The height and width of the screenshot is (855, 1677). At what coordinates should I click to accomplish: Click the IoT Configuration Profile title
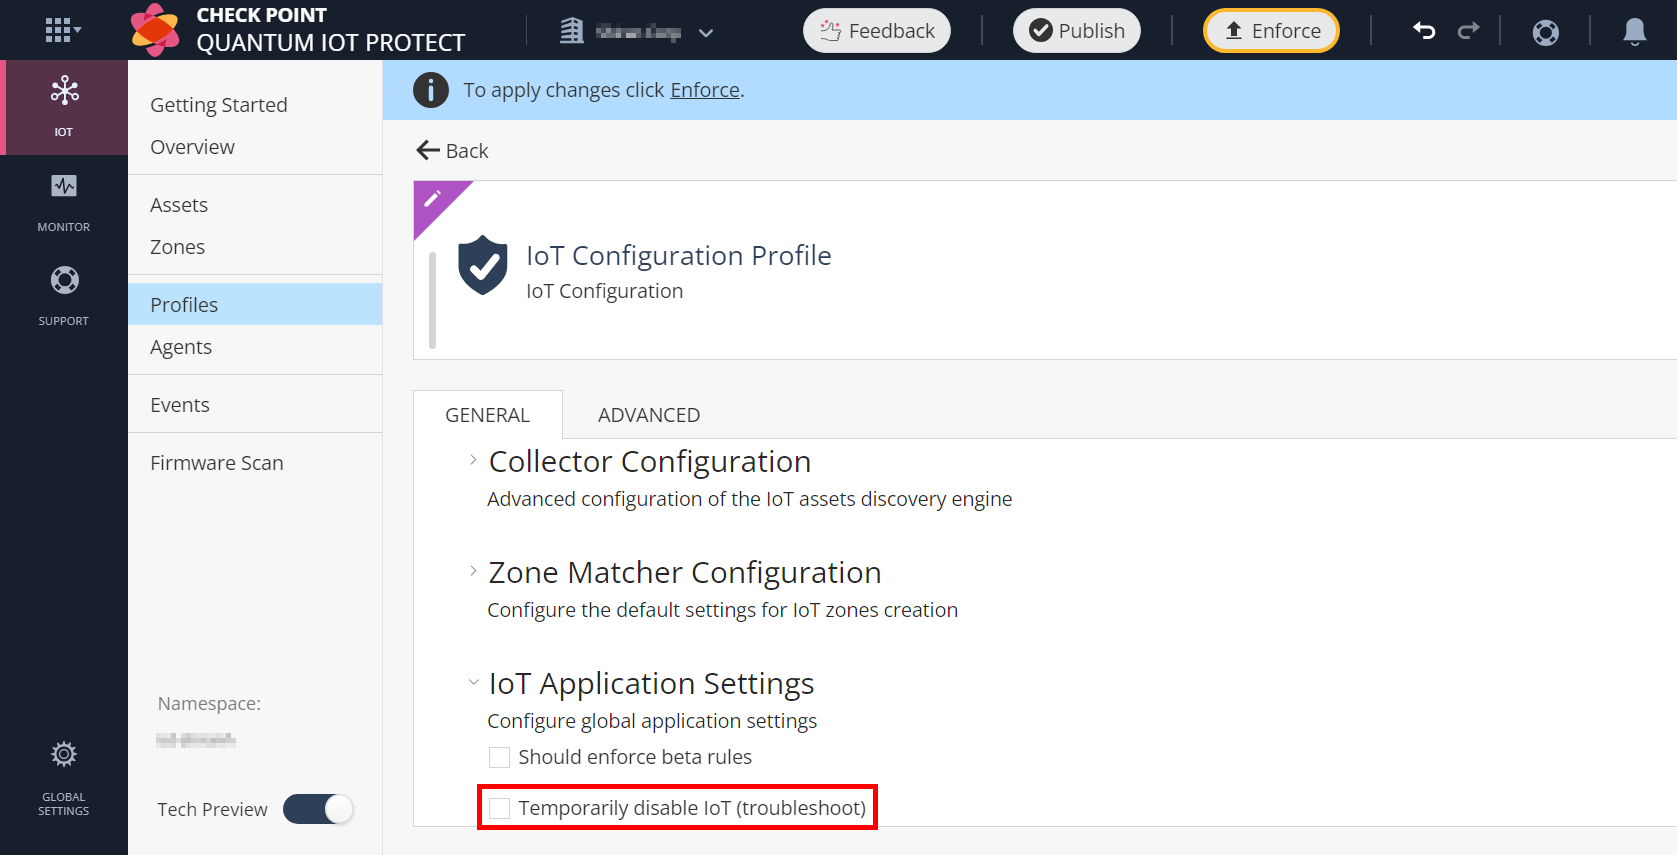[x=679, y=256]
